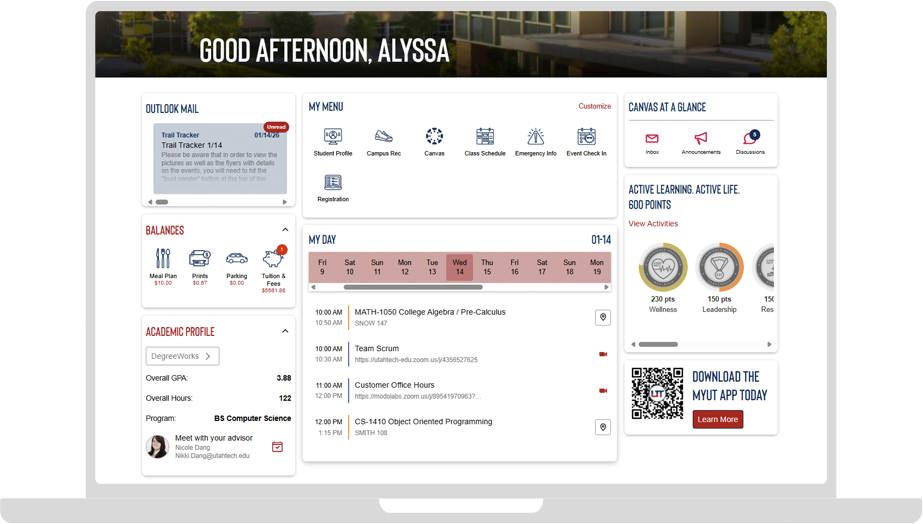The width and height of the screenshot is (923, 524).
Task: Click the Campus Rec shoe icon
Action: 383,137
